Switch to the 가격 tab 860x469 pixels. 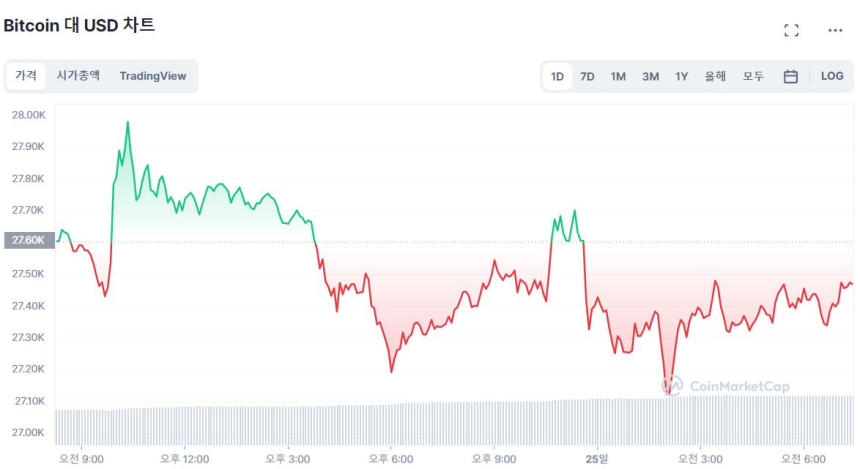pos(25,76)
